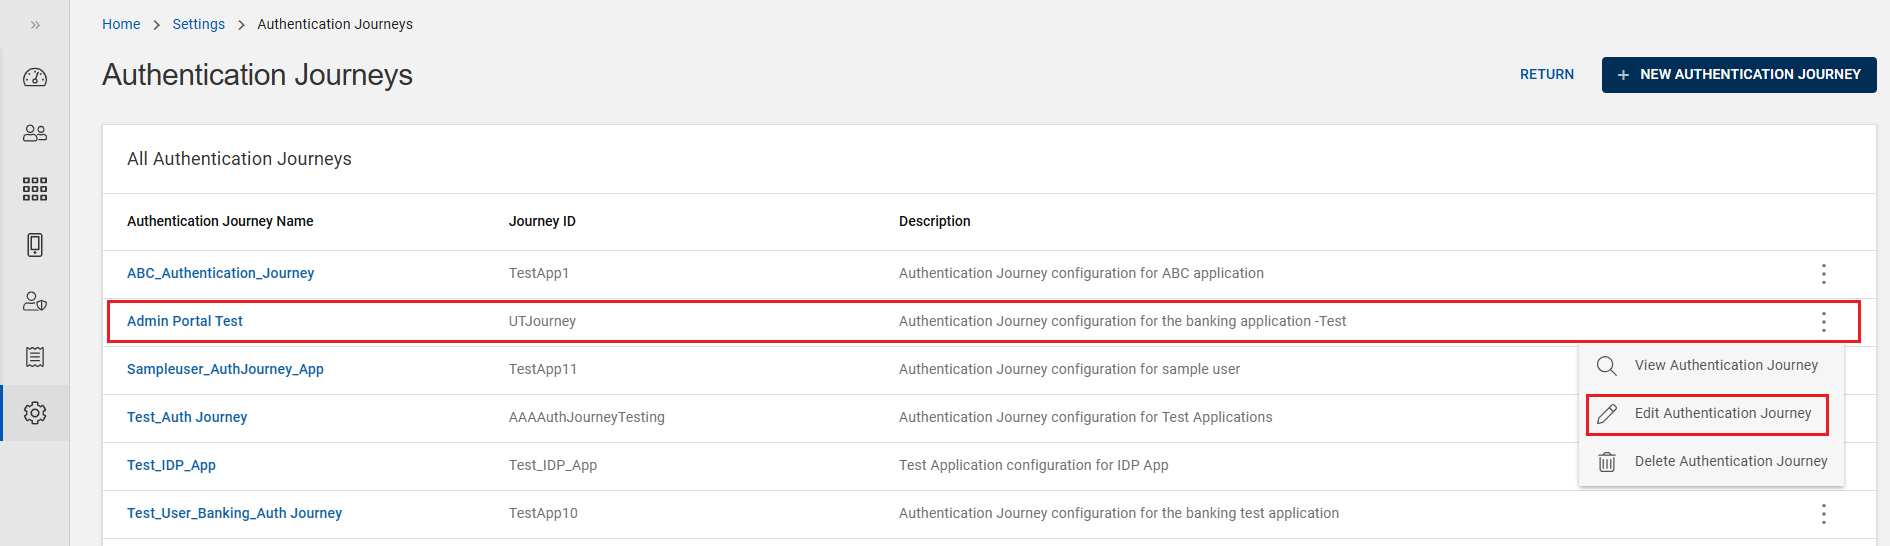Viewport: 1890px width, 546px height.
Task: Open the Dashboard gauge icon in sidebar
Action: tap(35, 78)
